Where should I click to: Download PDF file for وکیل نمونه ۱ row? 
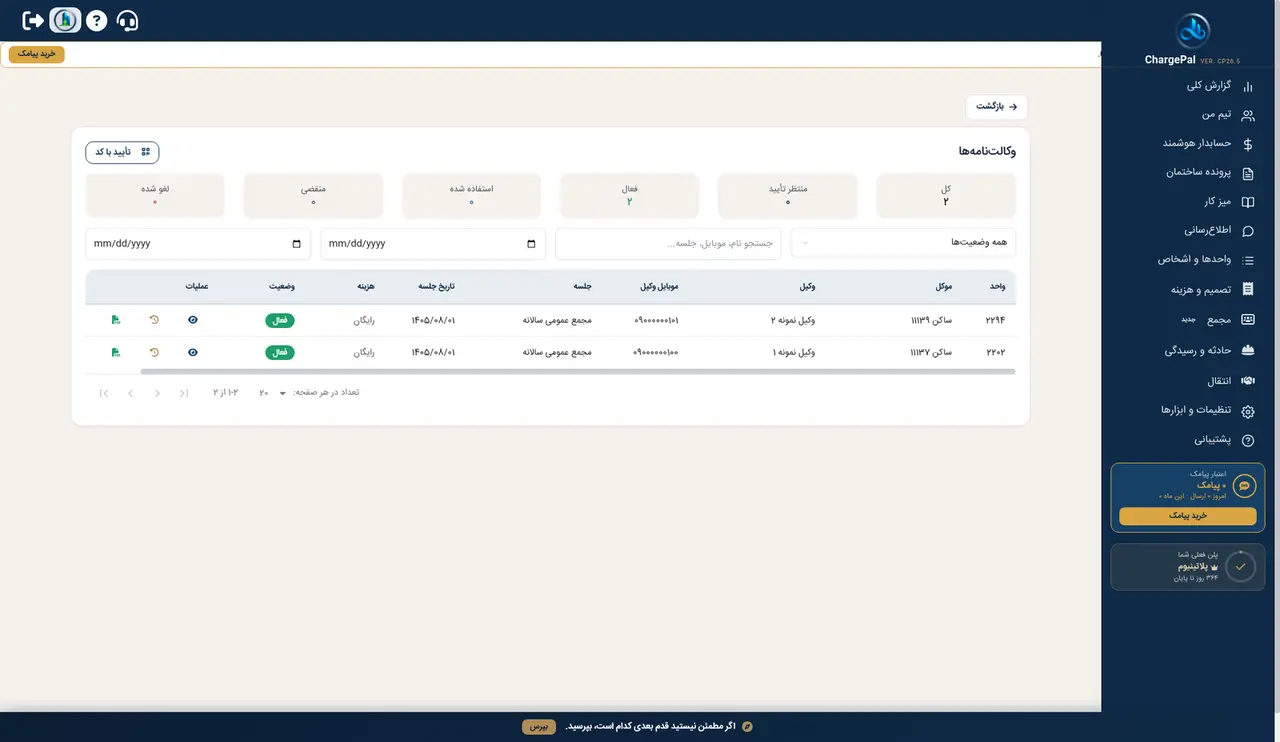[116, 353]
